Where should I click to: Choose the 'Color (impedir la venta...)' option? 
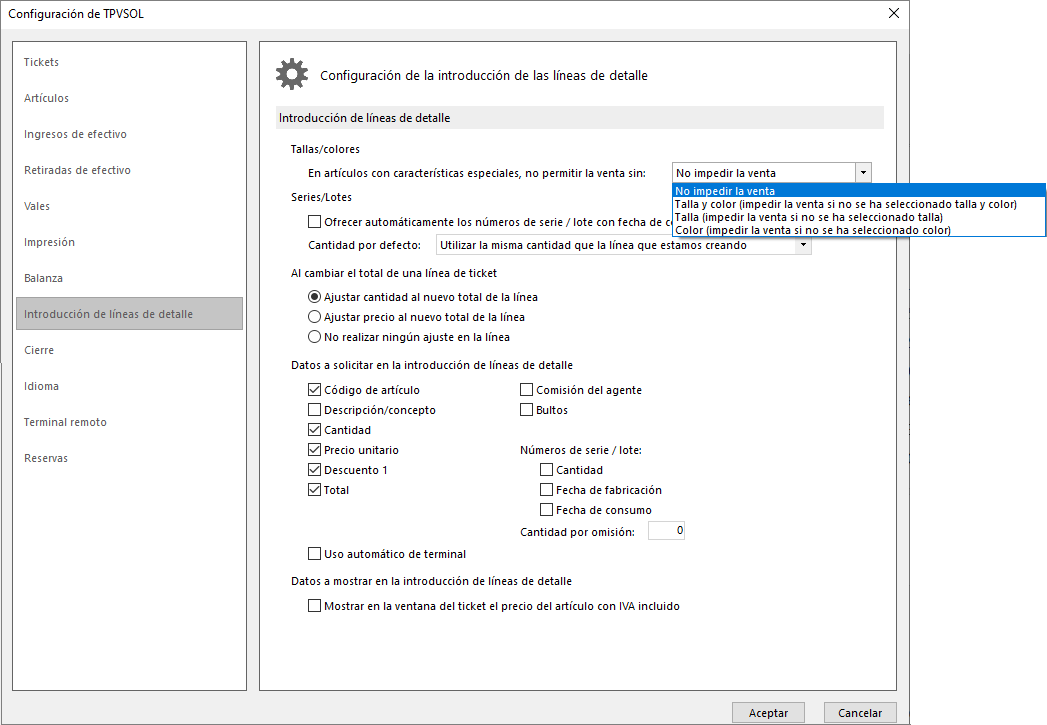coord(859,230)
